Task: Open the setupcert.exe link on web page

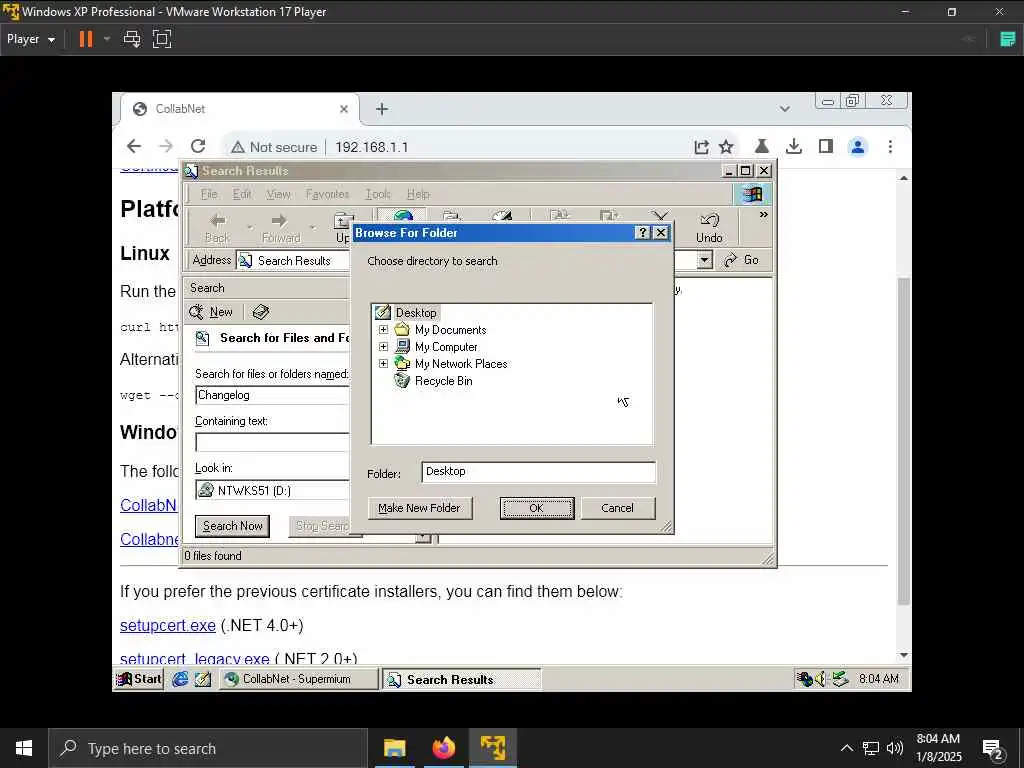Action: 168,625
